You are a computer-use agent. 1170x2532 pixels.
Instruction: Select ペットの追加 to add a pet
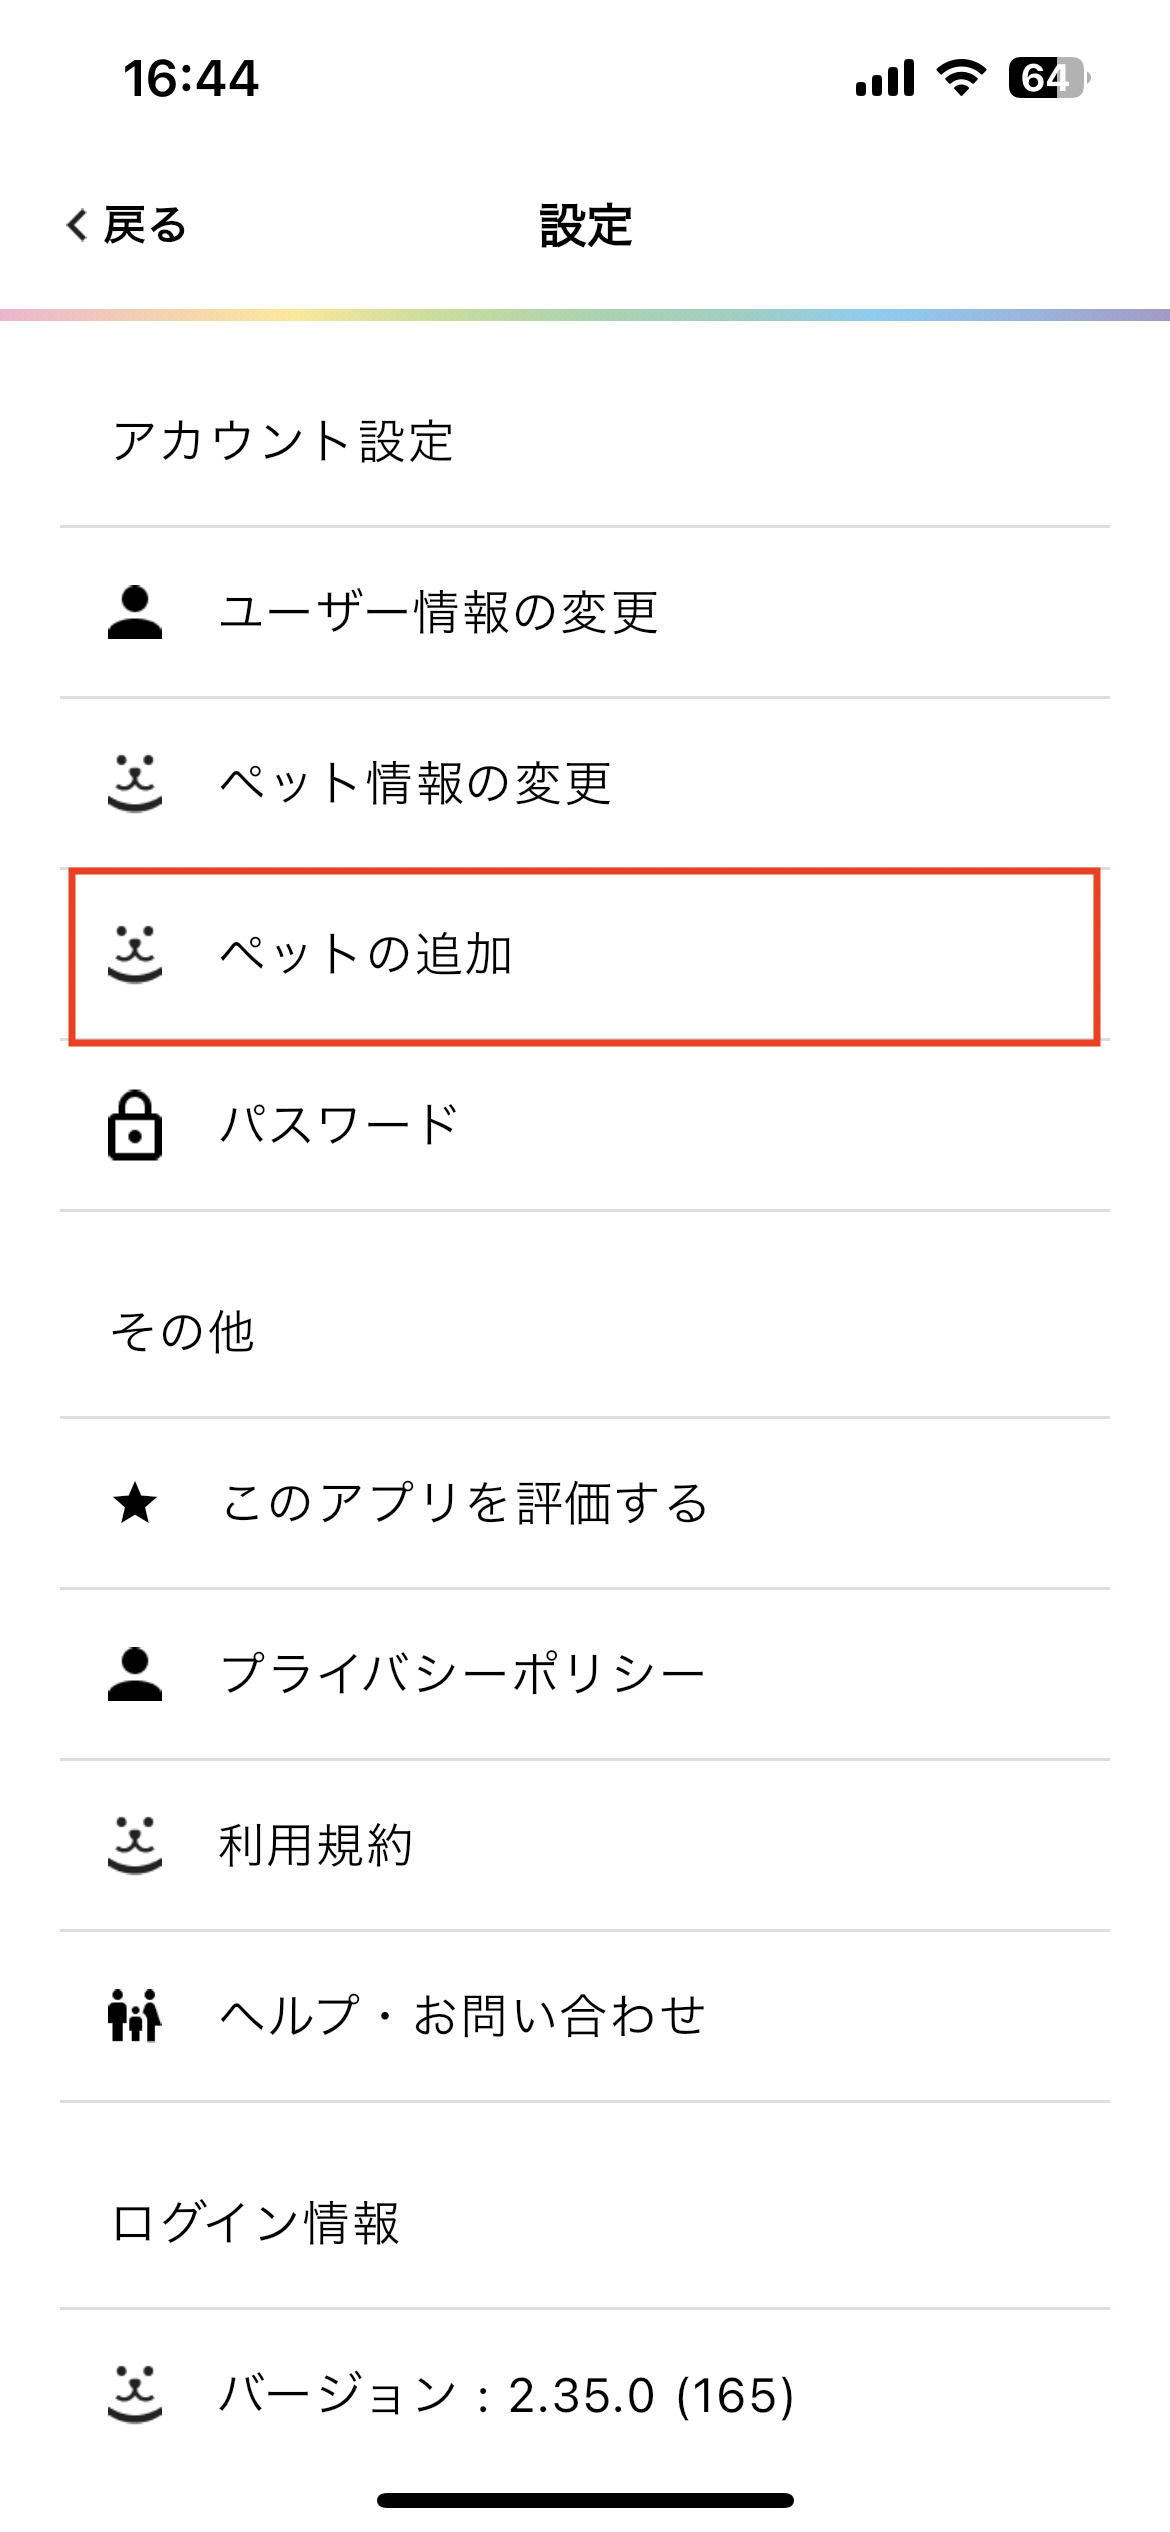pos(366,954)
